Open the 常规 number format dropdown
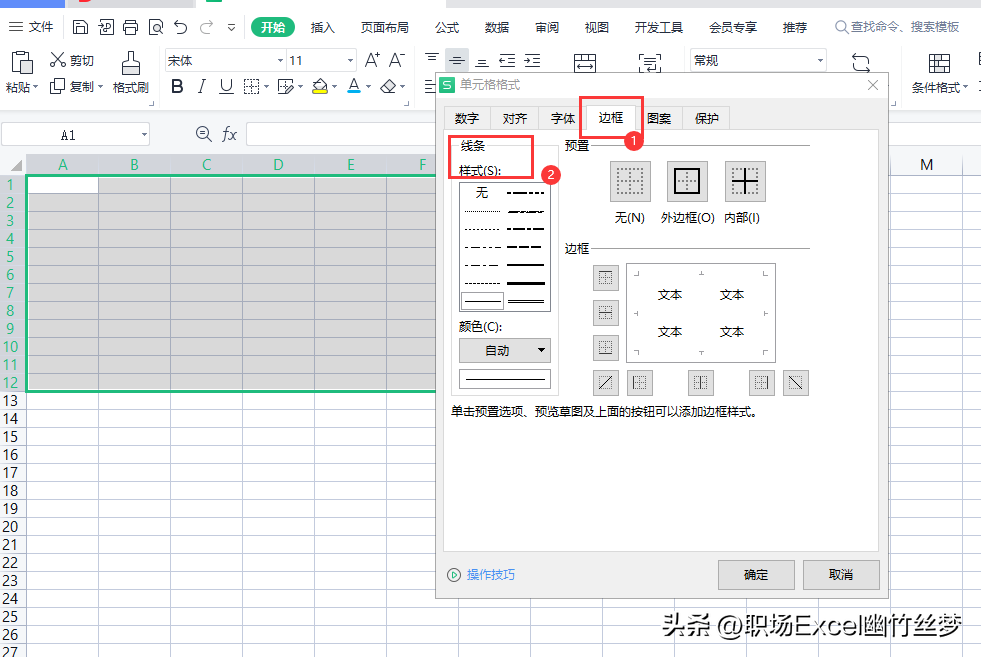 click(x=820, y=61)
